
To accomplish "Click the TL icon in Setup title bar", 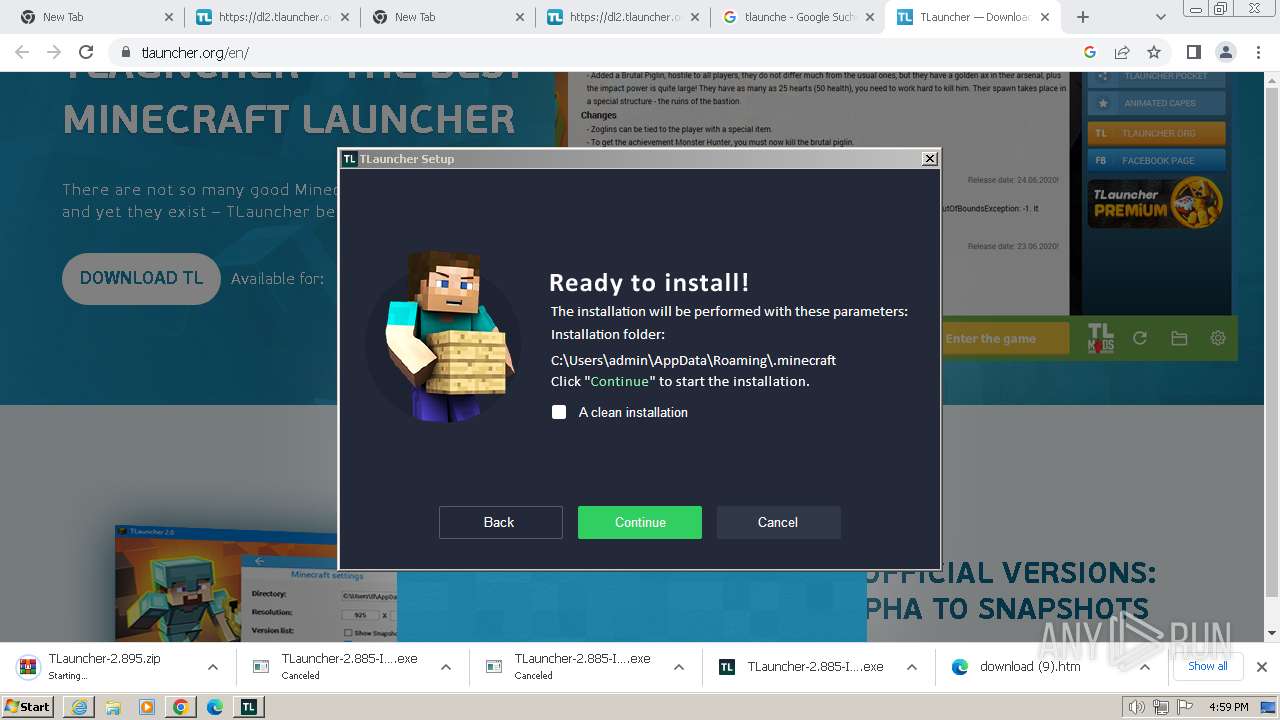I will coord(349,159).
